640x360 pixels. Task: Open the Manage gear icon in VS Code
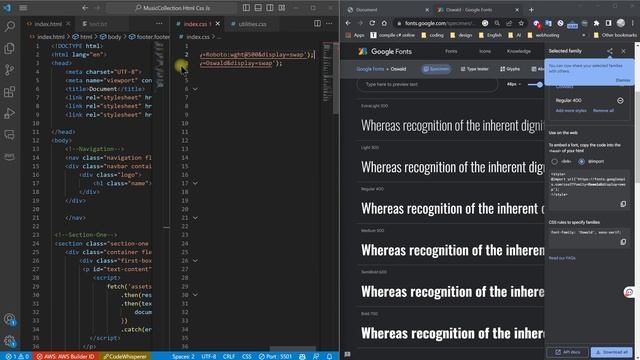[x=9, y=341]
